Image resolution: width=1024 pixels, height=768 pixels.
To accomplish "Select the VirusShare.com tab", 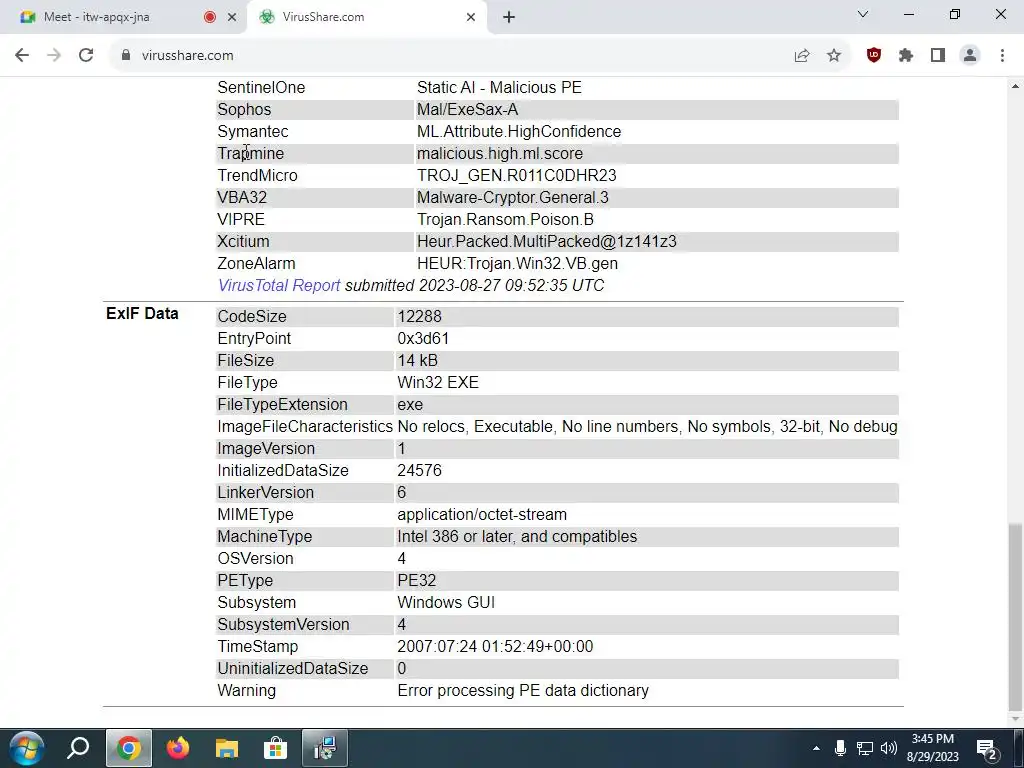I will click(367, 17).
